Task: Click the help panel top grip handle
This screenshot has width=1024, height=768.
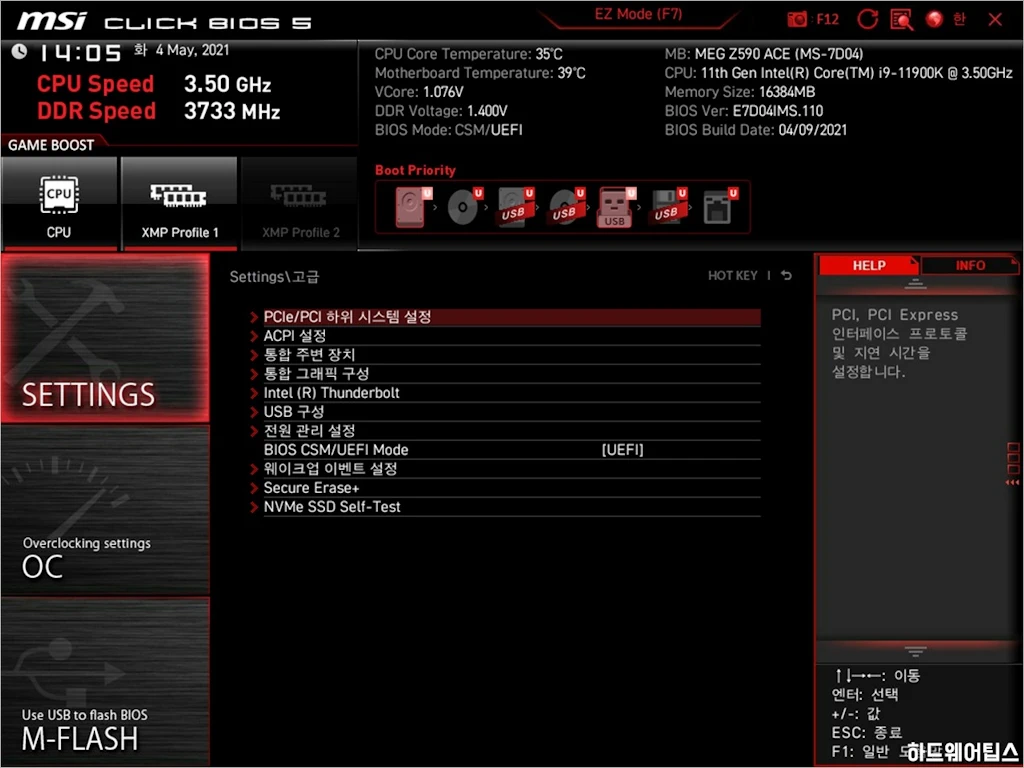Action: pos(915,283)
